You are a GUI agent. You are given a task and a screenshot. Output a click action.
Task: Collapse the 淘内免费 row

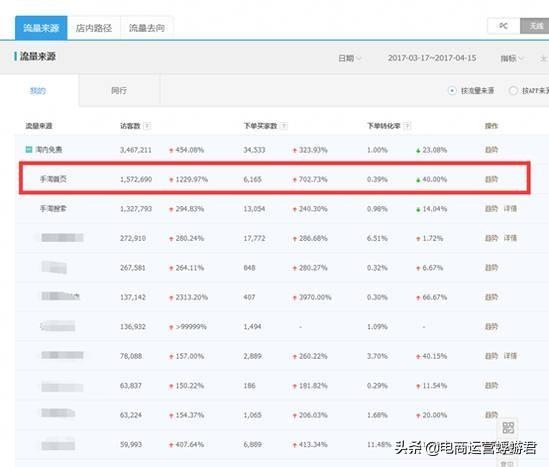(x=29, y=149)
